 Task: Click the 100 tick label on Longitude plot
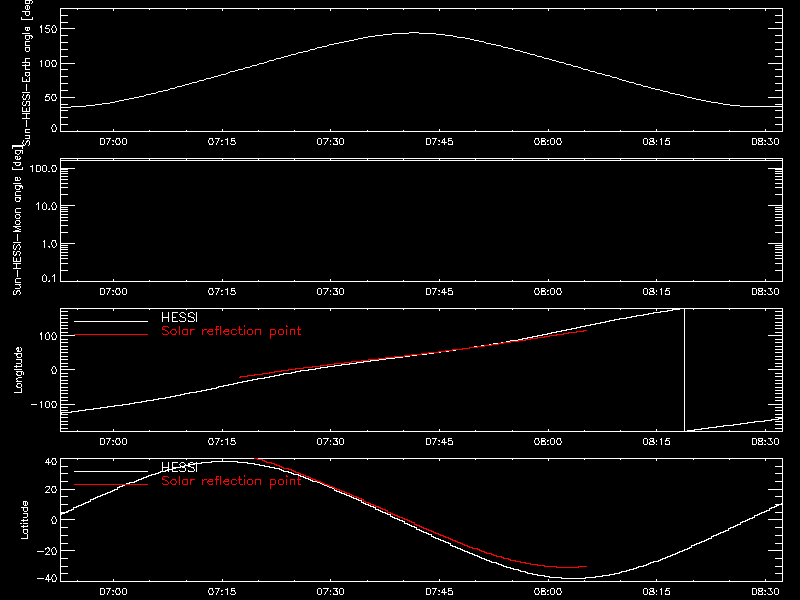(x=48, y=336)
